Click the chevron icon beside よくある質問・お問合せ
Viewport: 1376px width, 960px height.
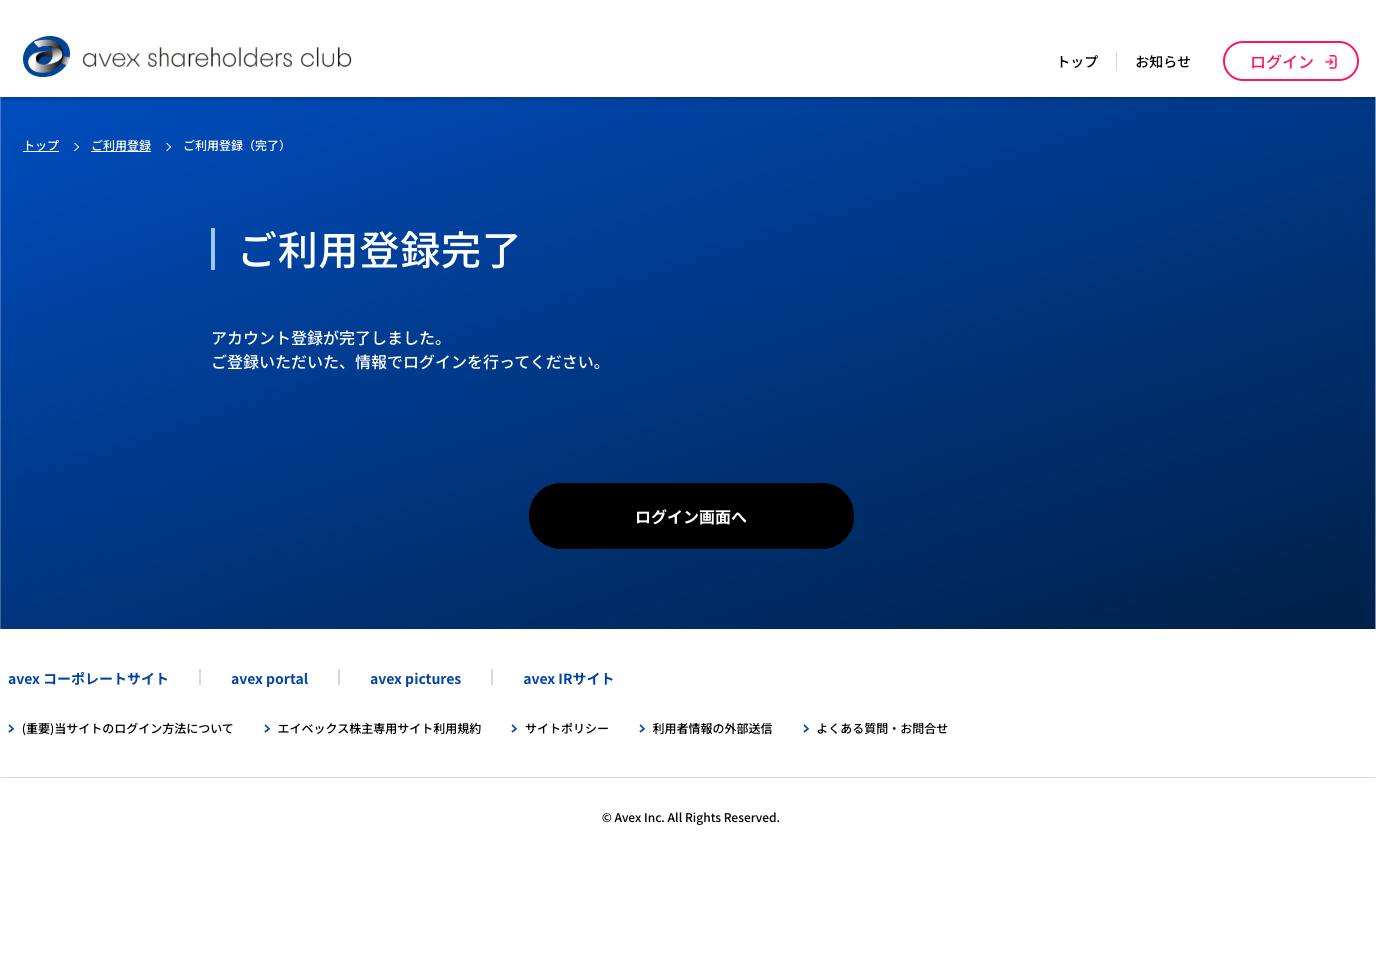point(806,729)
